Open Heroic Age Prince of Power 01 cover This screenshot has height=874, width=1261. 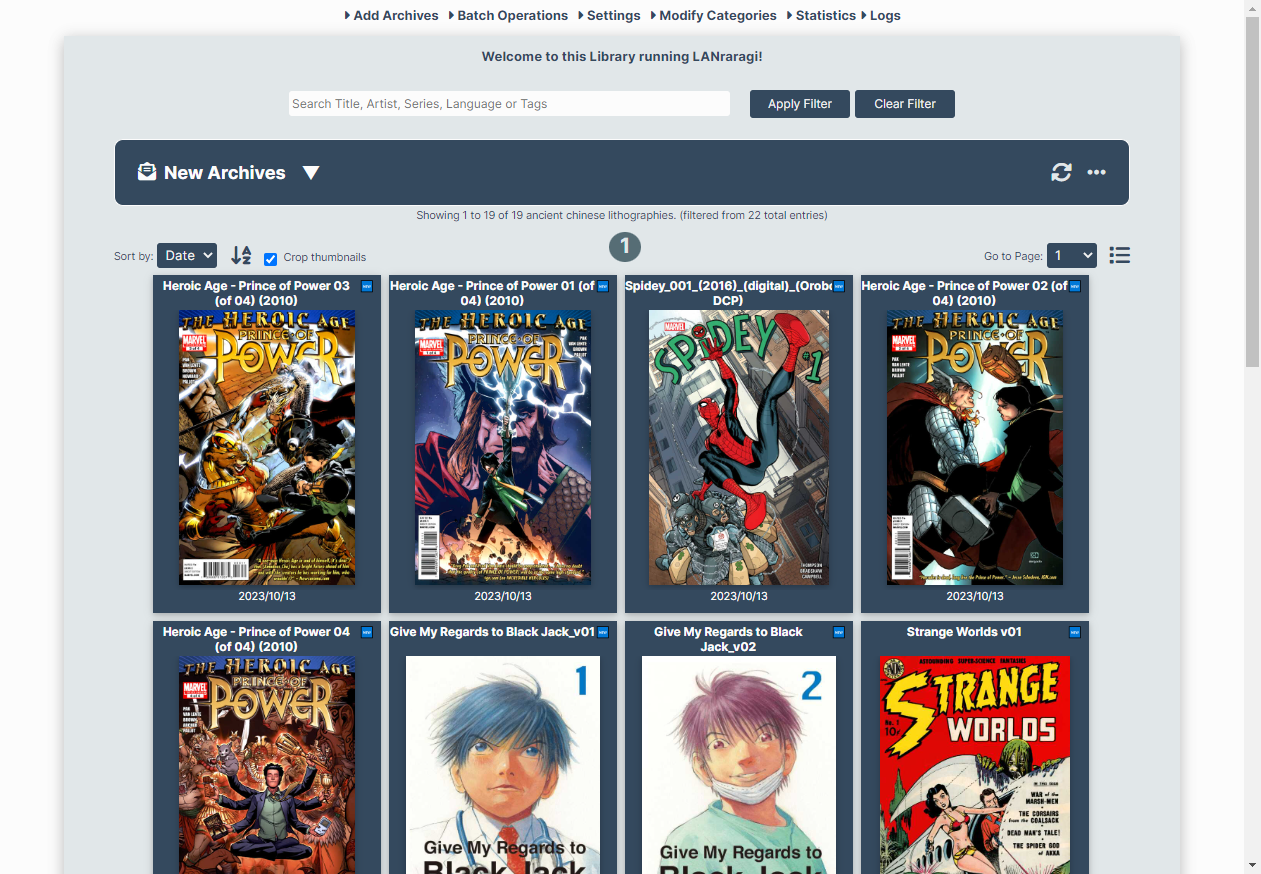(503, 447)
